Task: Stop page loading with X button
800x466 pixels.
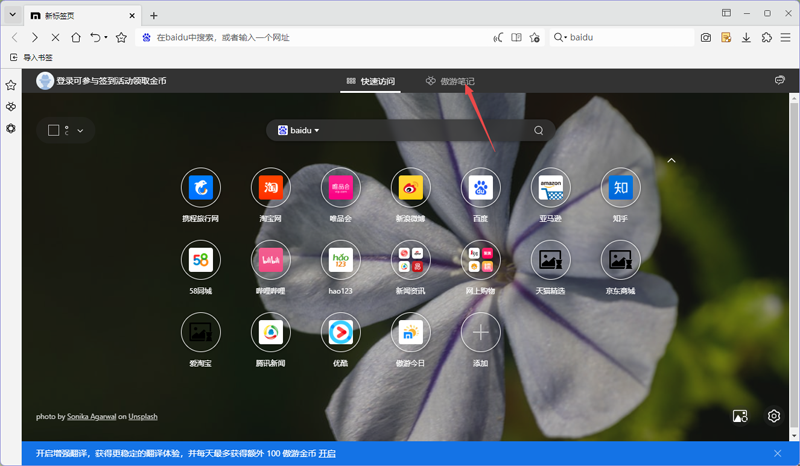Action: pos(55,37)
